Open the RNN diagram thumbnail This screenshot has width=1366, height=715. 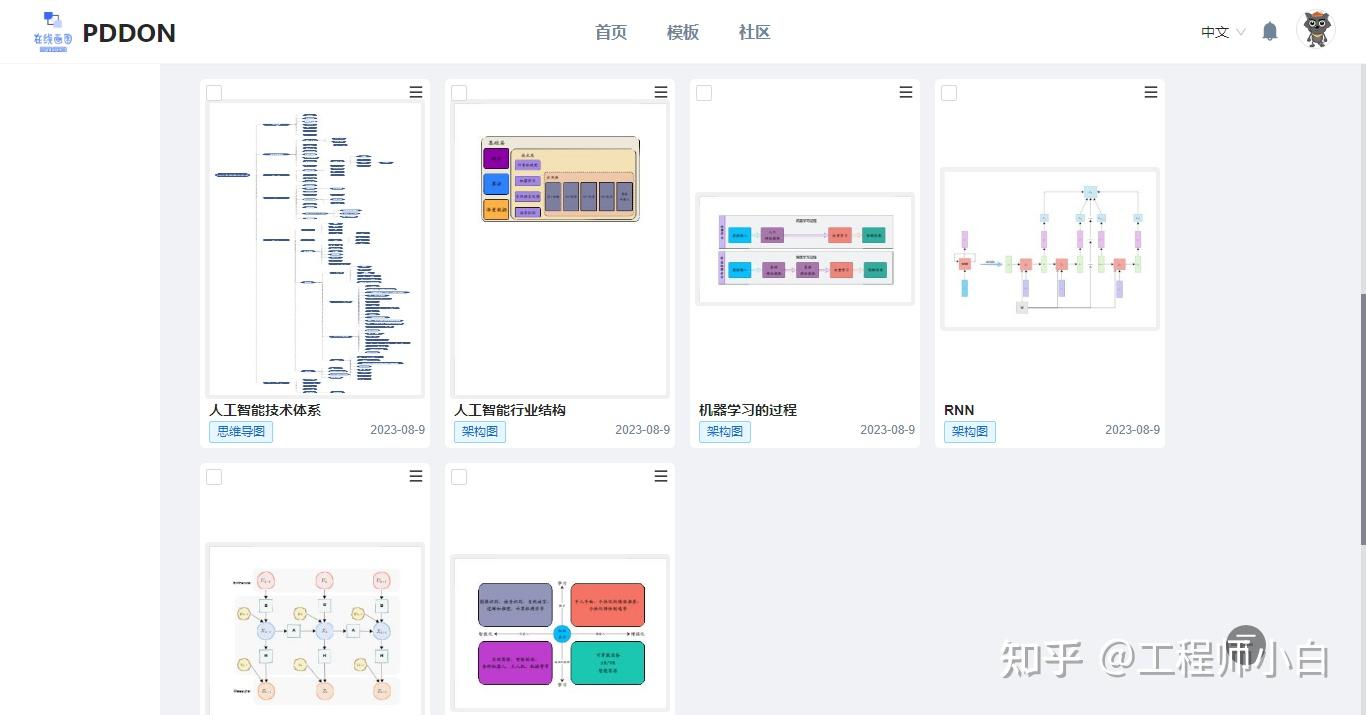click(x=1049, y=249)
